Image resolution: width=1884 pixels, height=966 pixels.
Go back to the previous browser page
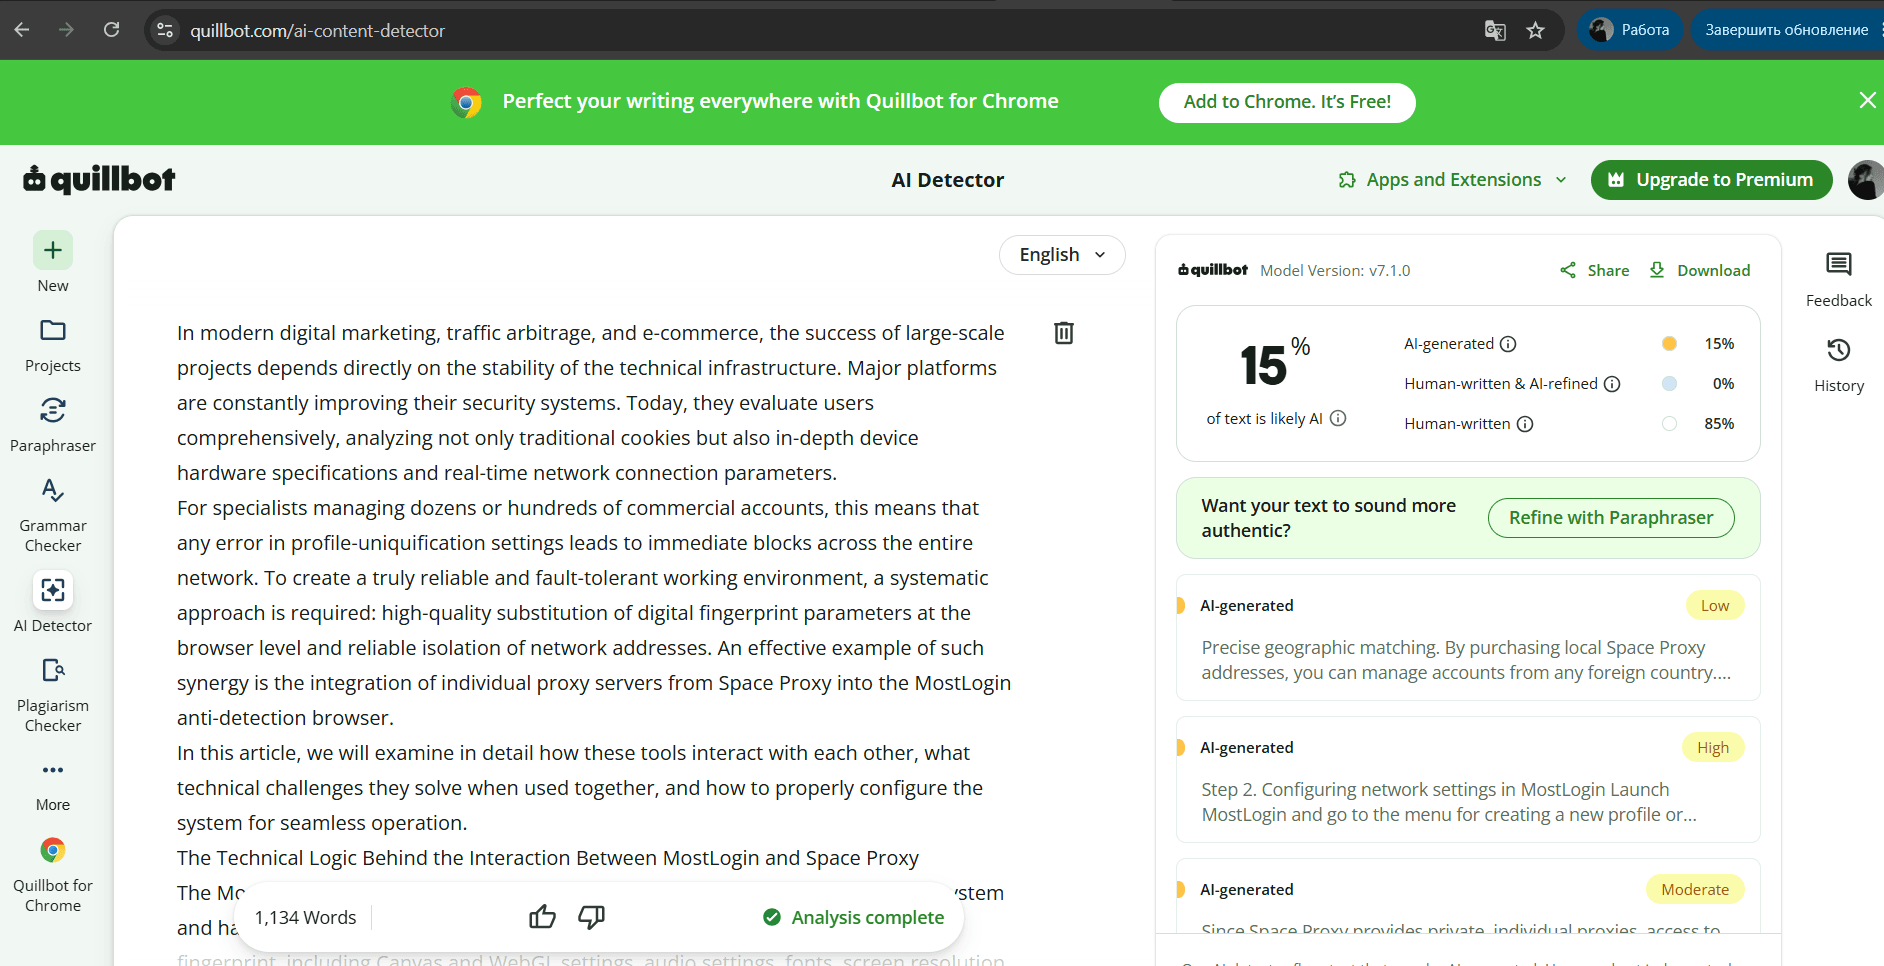(x=22, y=30)
